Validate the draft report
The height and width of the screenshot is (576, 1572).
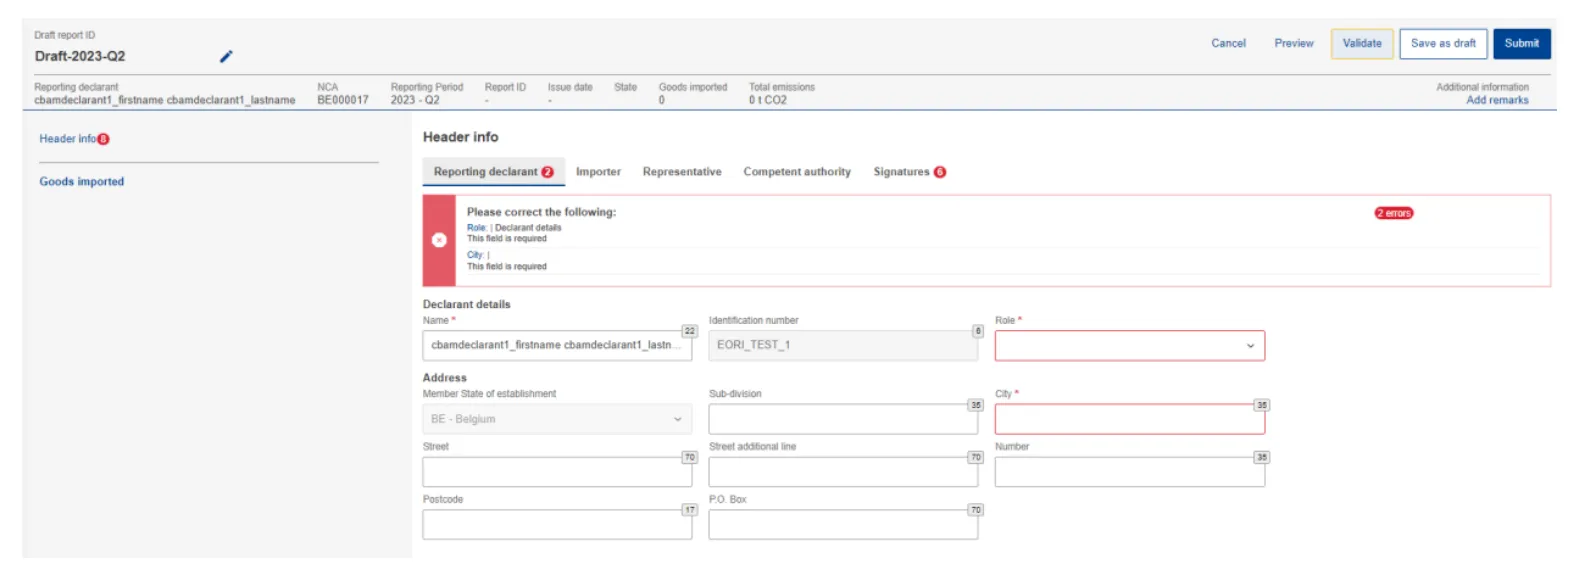(1362, 44)
